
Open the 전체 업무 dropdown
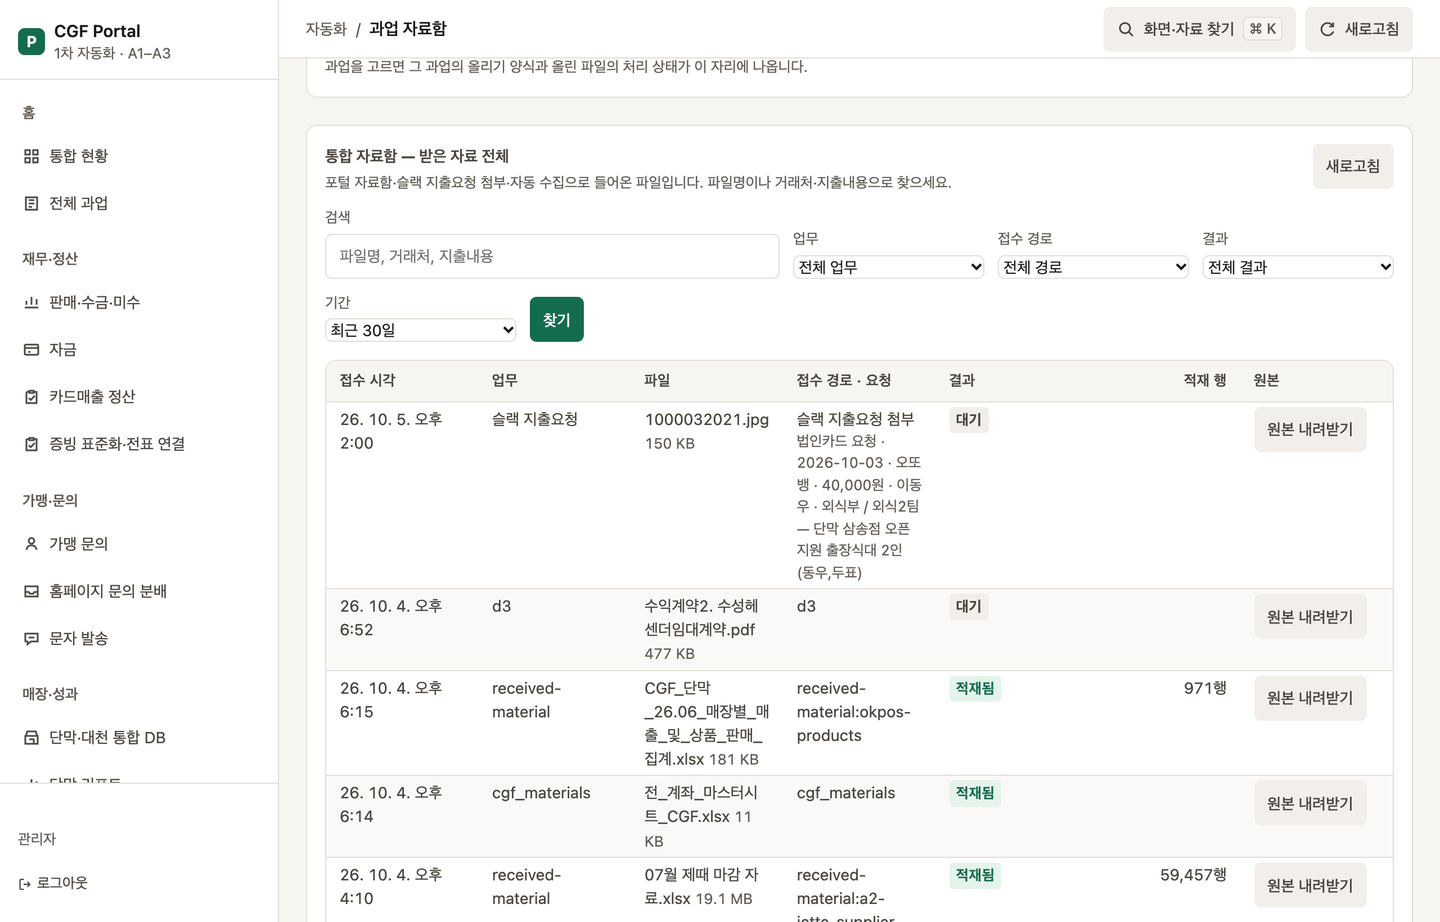(x=889, y=267)
